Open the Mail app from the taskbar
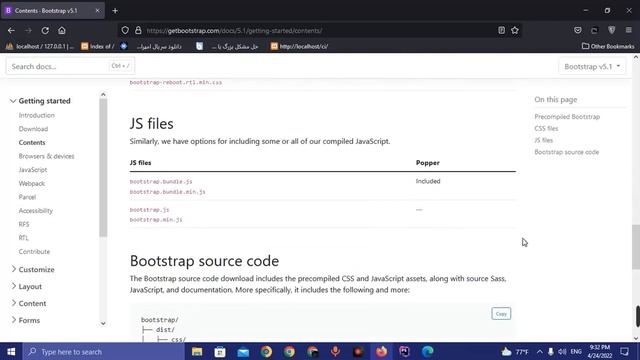Image resolution: width=640 pixels, height=360 pixels. (243, 351)
